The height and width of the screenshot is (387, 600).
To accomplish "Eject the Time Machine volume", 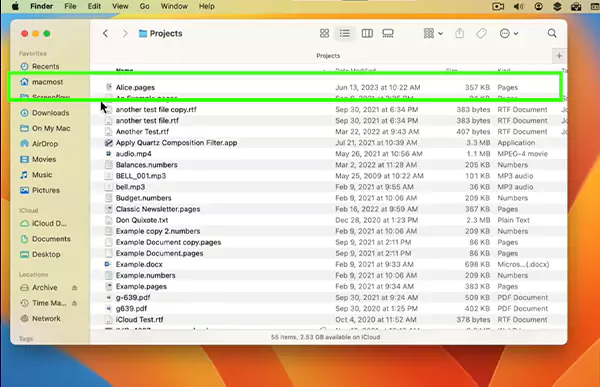I will 75,303.
